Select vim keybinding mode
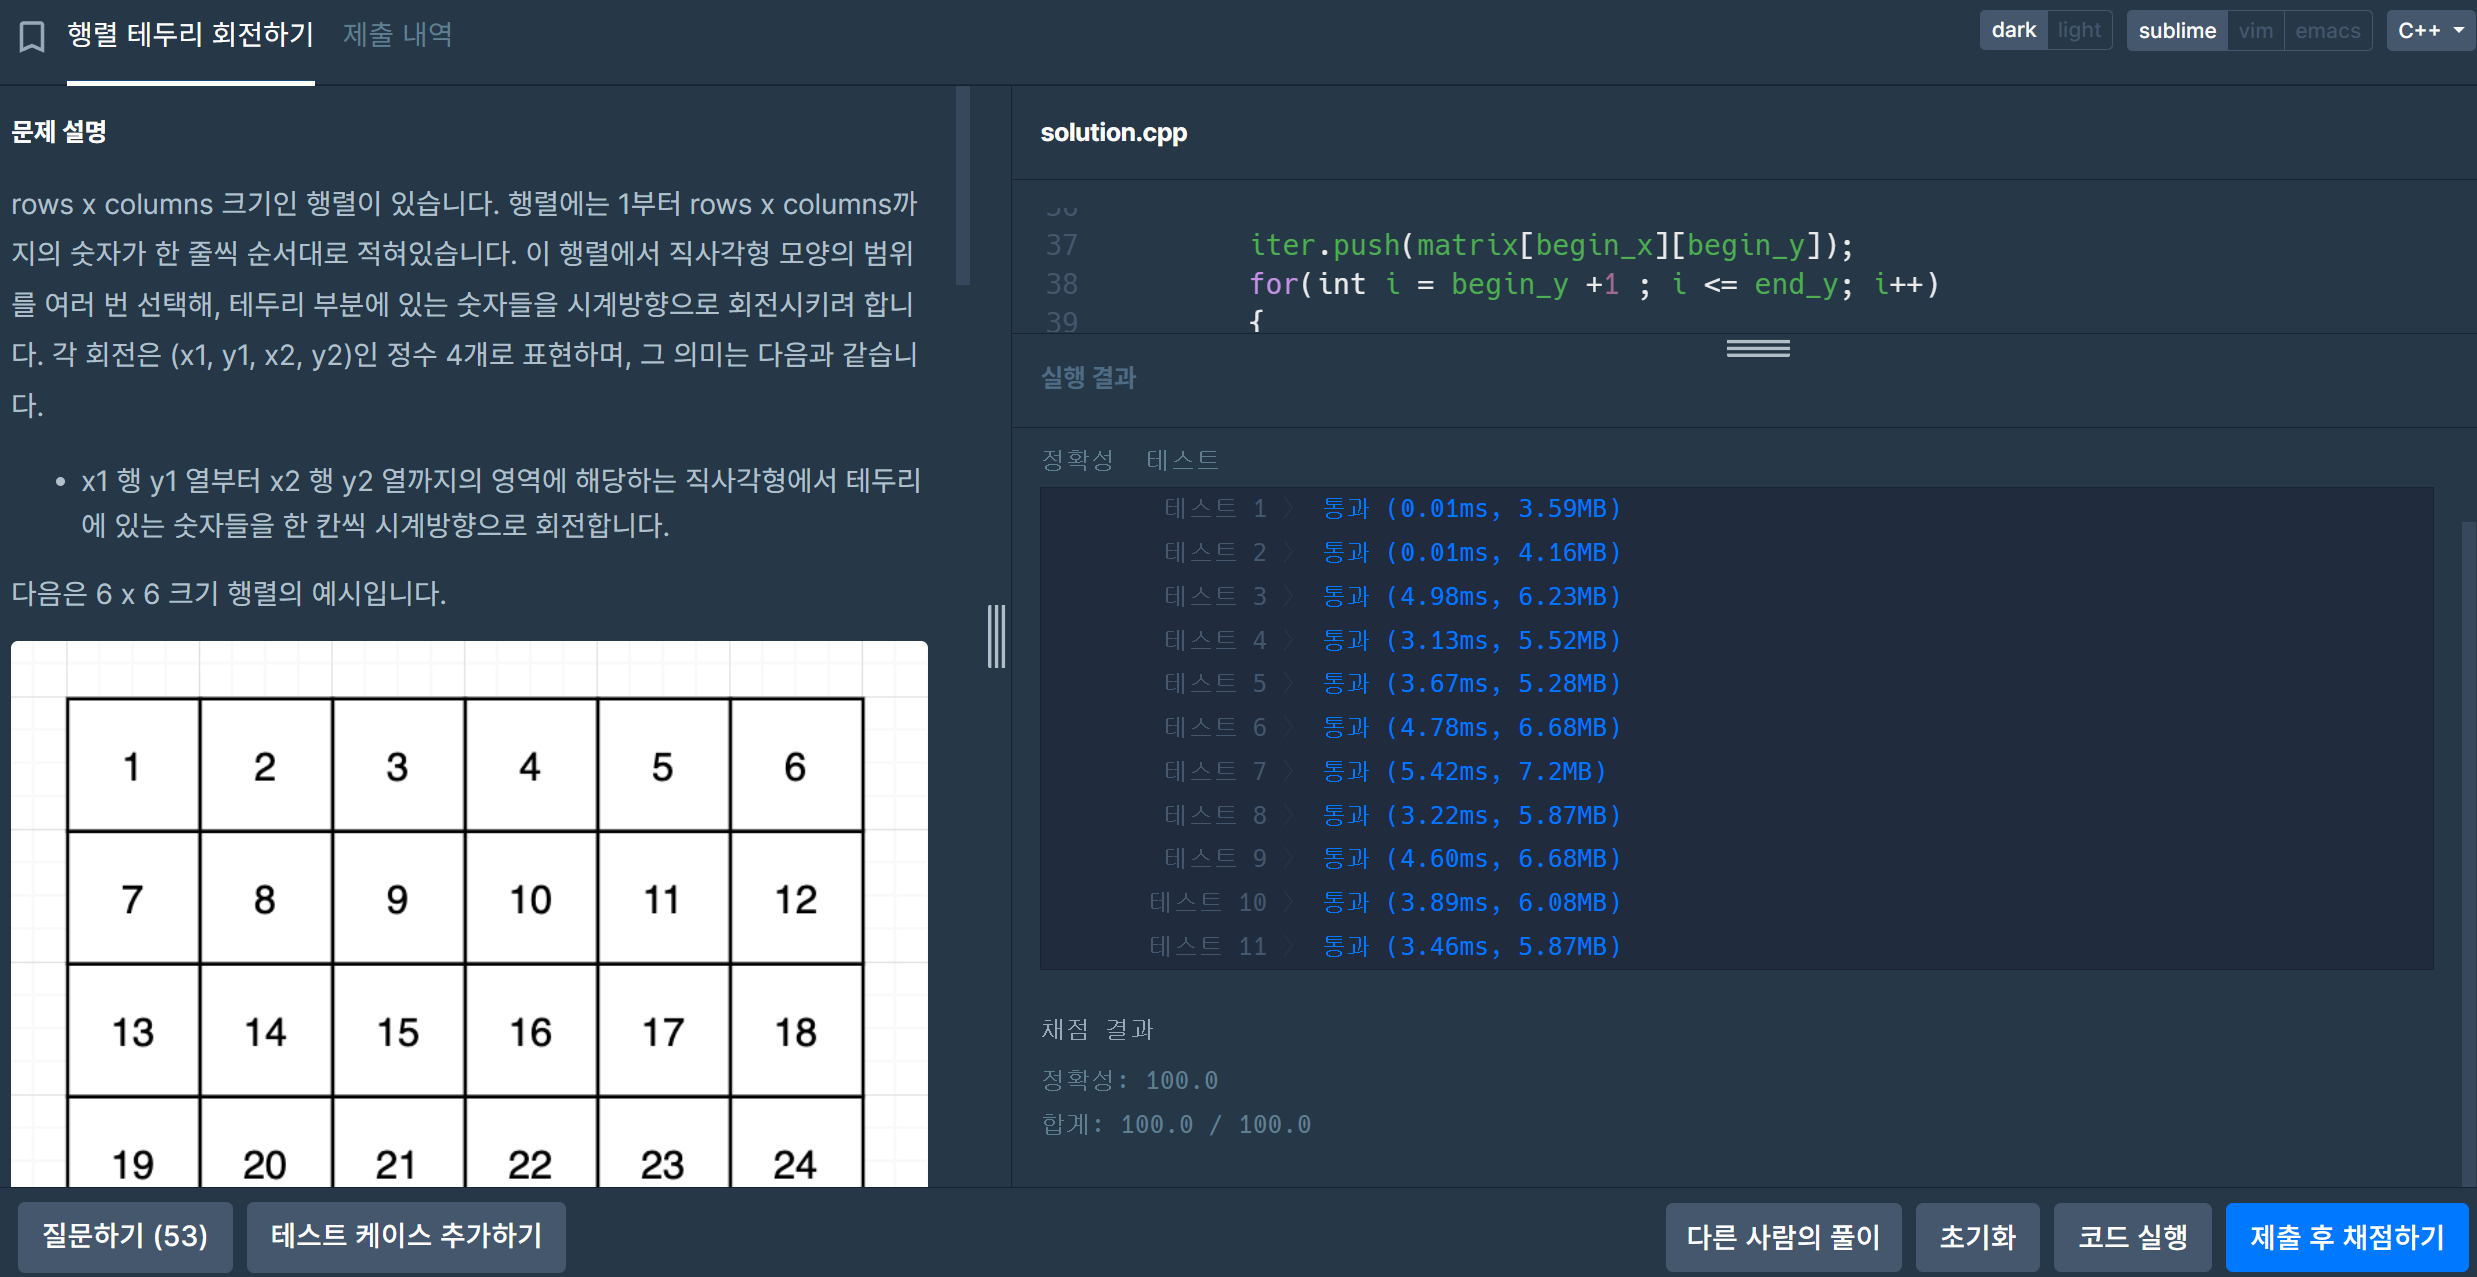 (2255, 31)
